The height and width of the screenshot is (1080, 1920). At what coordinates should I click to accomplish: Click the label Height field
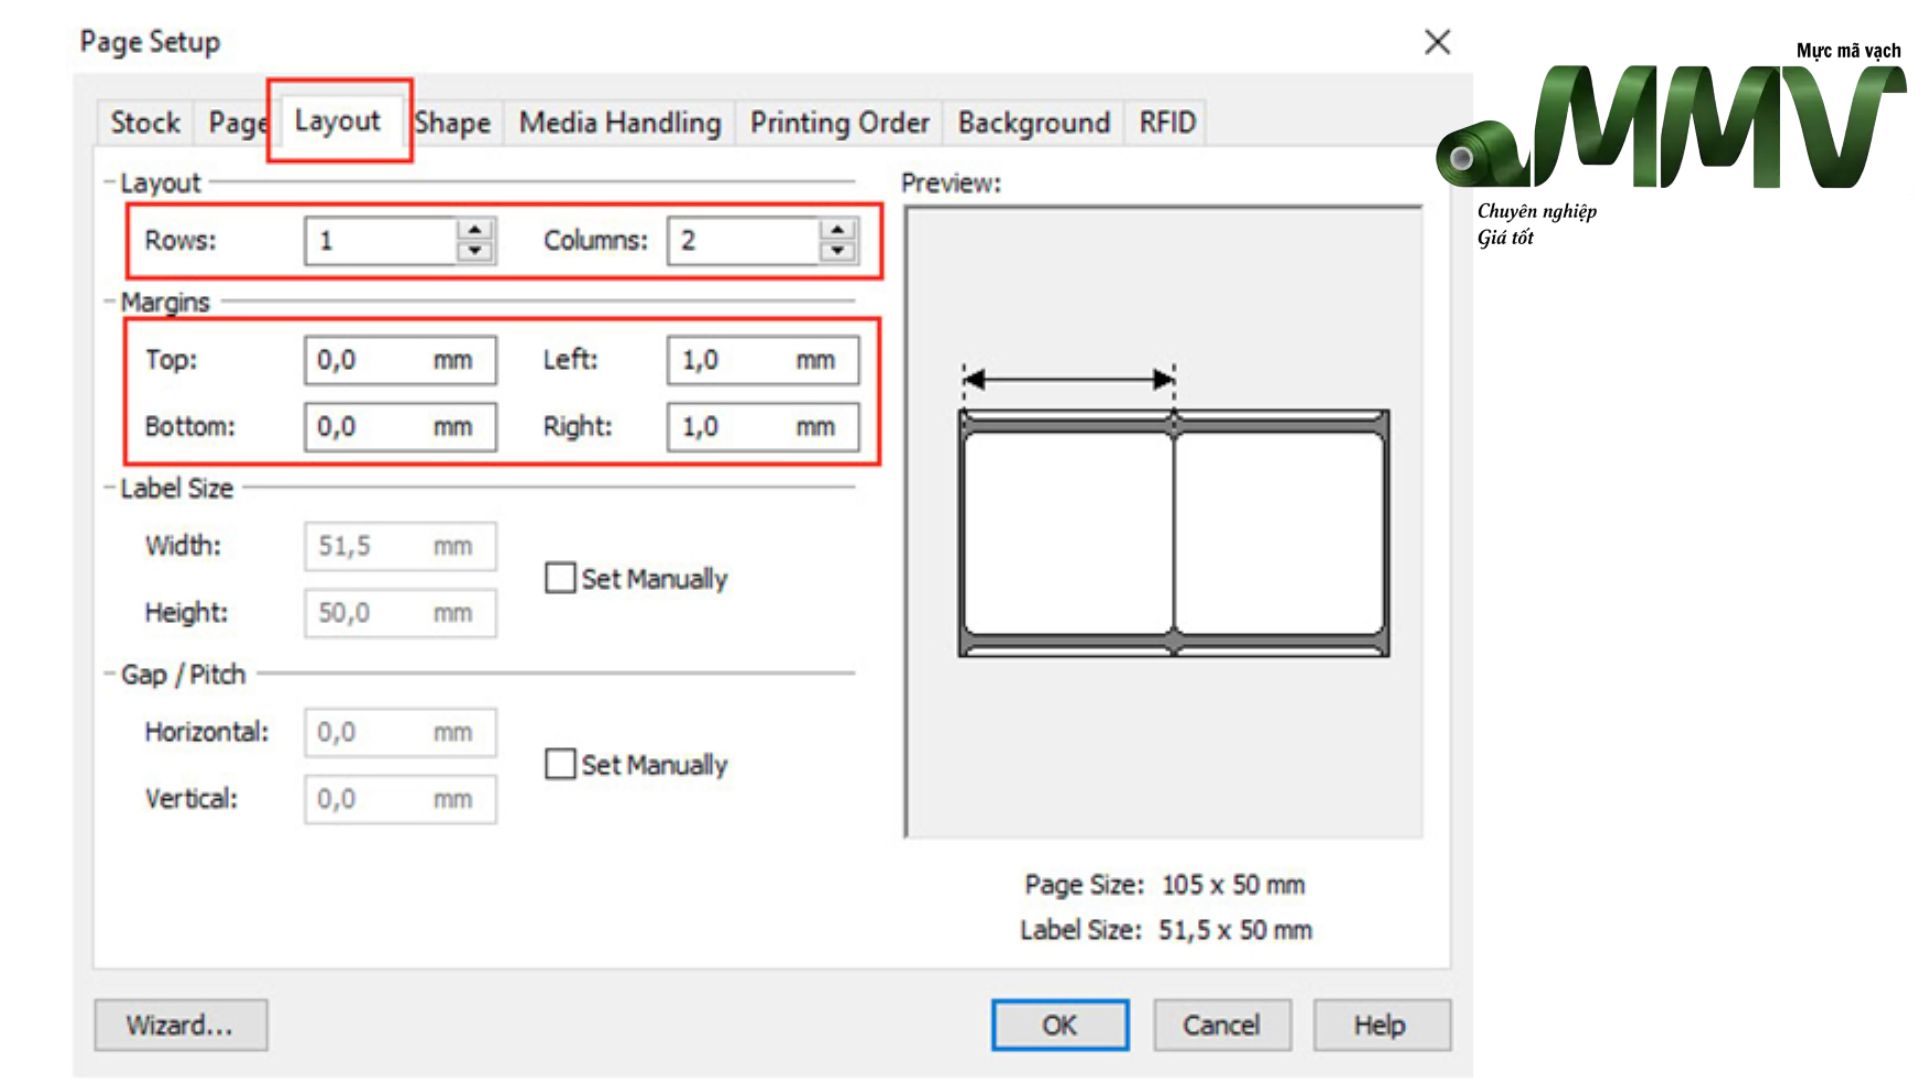(x=400, y=613)
